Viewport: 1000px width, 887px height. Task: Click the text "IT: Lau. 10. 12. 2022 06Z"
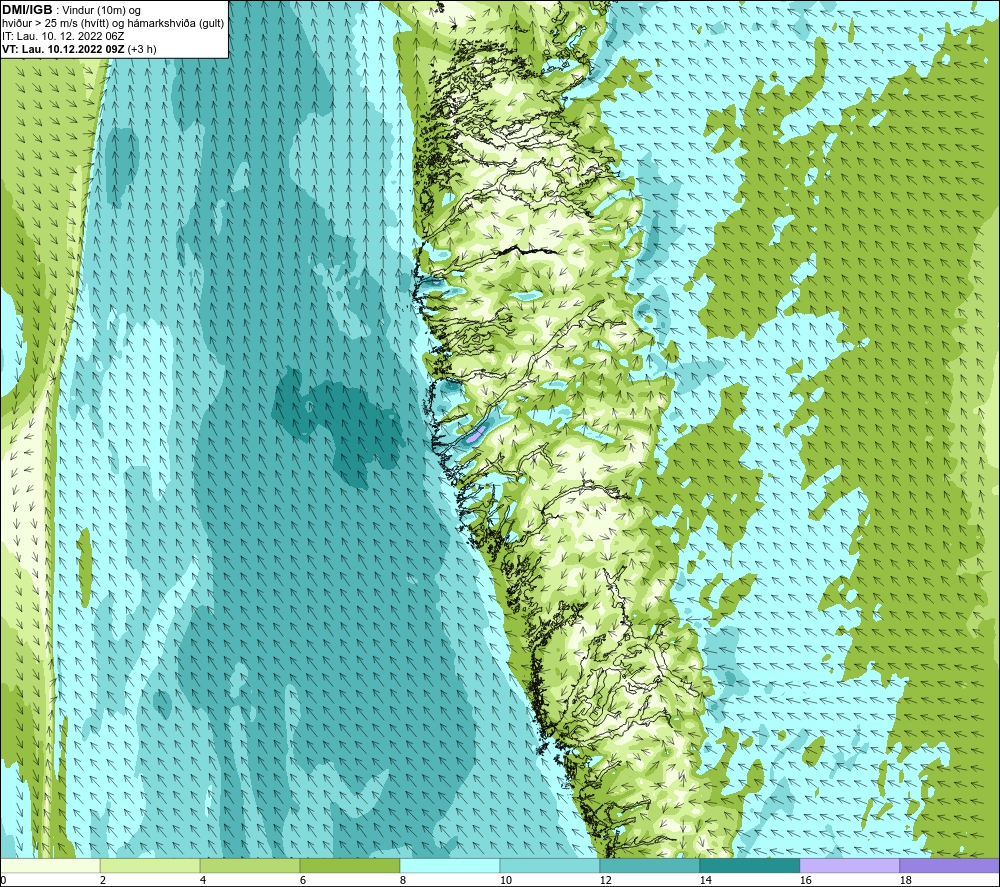tap(63, 36)
